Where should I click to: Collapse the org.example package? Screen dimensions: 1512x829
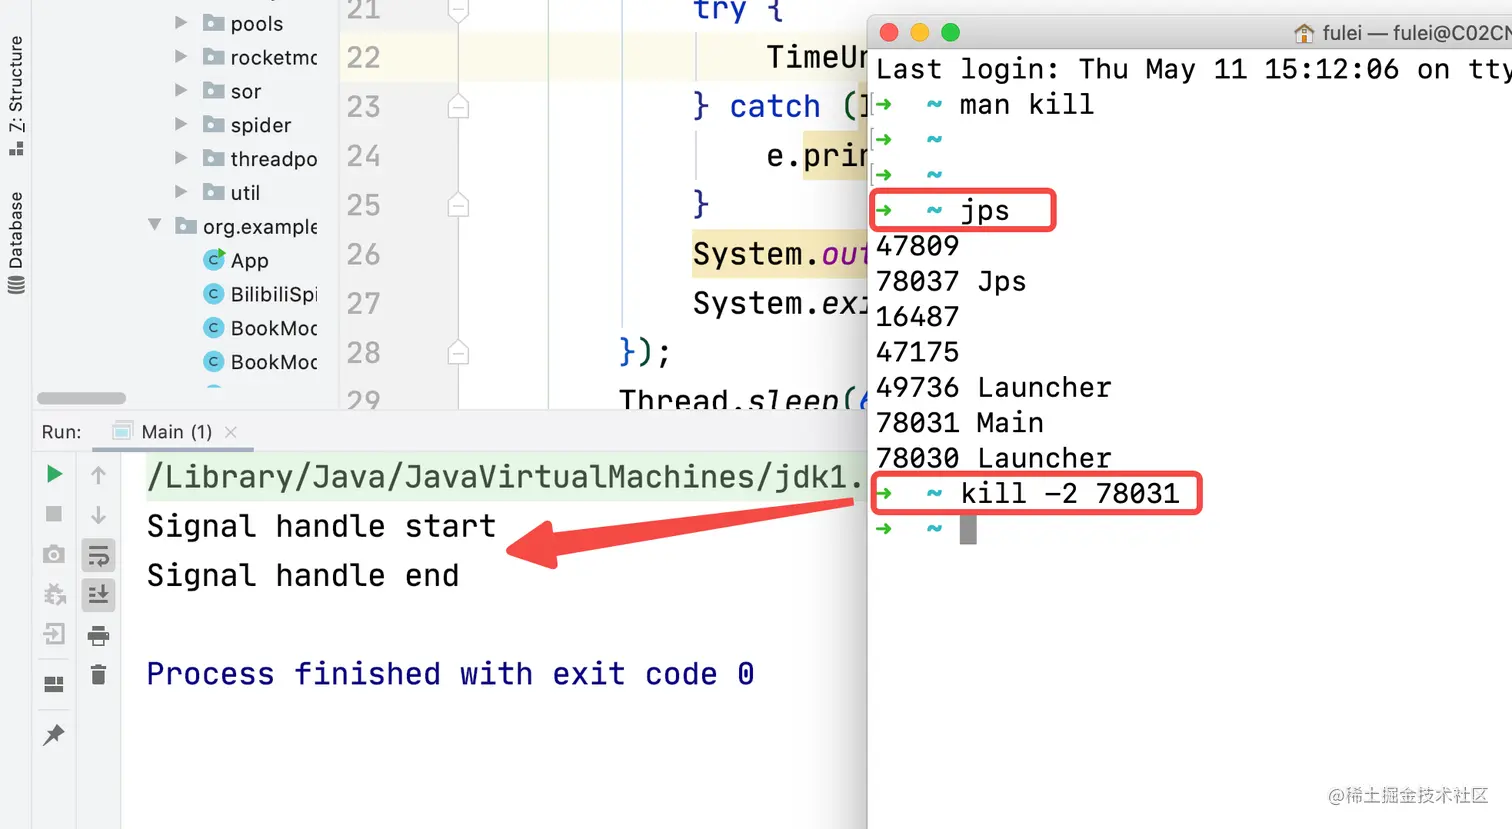[x=155, y=225]
